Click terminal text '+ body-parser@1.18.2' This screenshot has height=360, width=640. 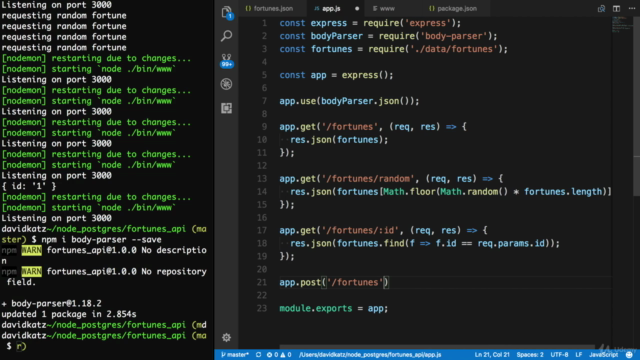51,304
